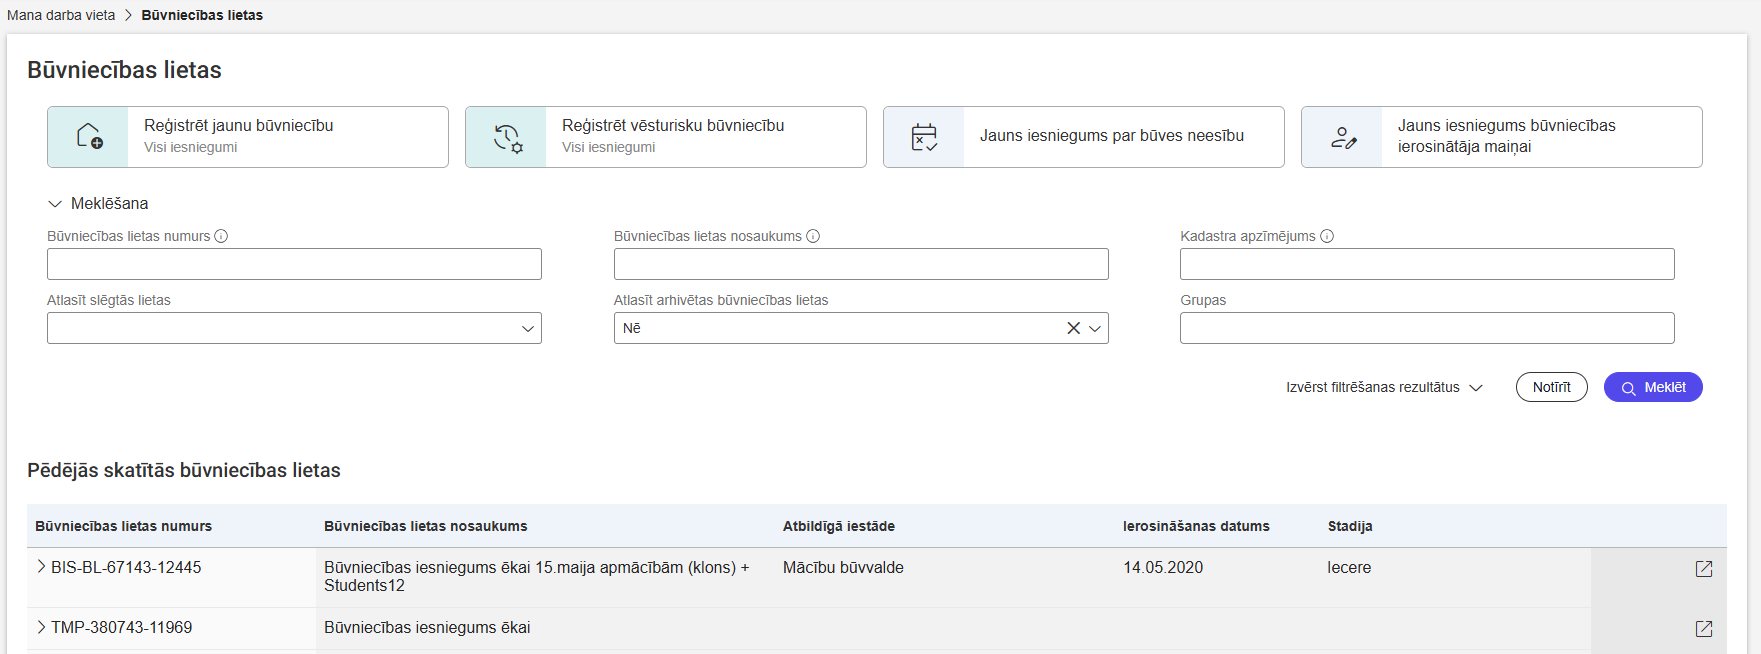Open the Atlasīt slēgtās lietas dropdown
1761x654 pixels.
(527, 328)
